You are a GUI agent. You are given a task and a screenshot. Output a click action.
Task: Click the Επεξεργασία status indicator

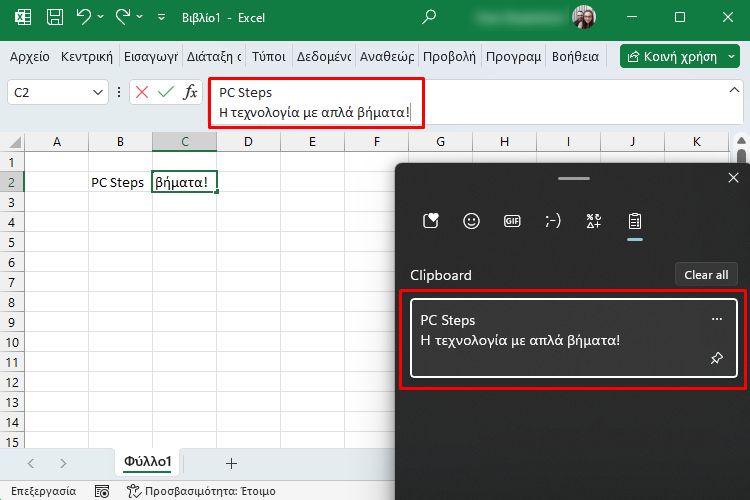[x=44, y=491]
